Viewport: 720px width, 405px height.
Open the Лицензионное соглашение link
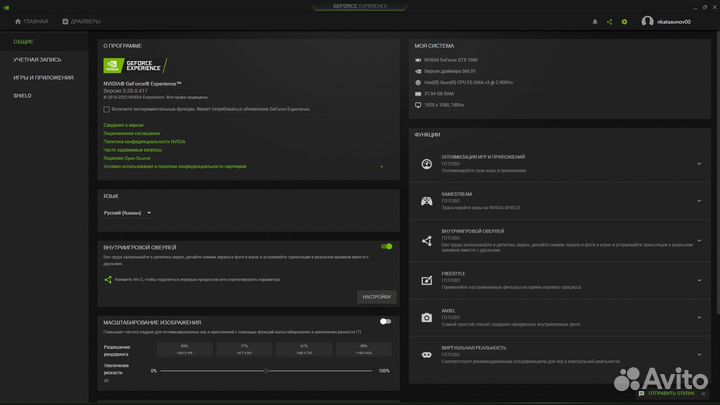131,133
